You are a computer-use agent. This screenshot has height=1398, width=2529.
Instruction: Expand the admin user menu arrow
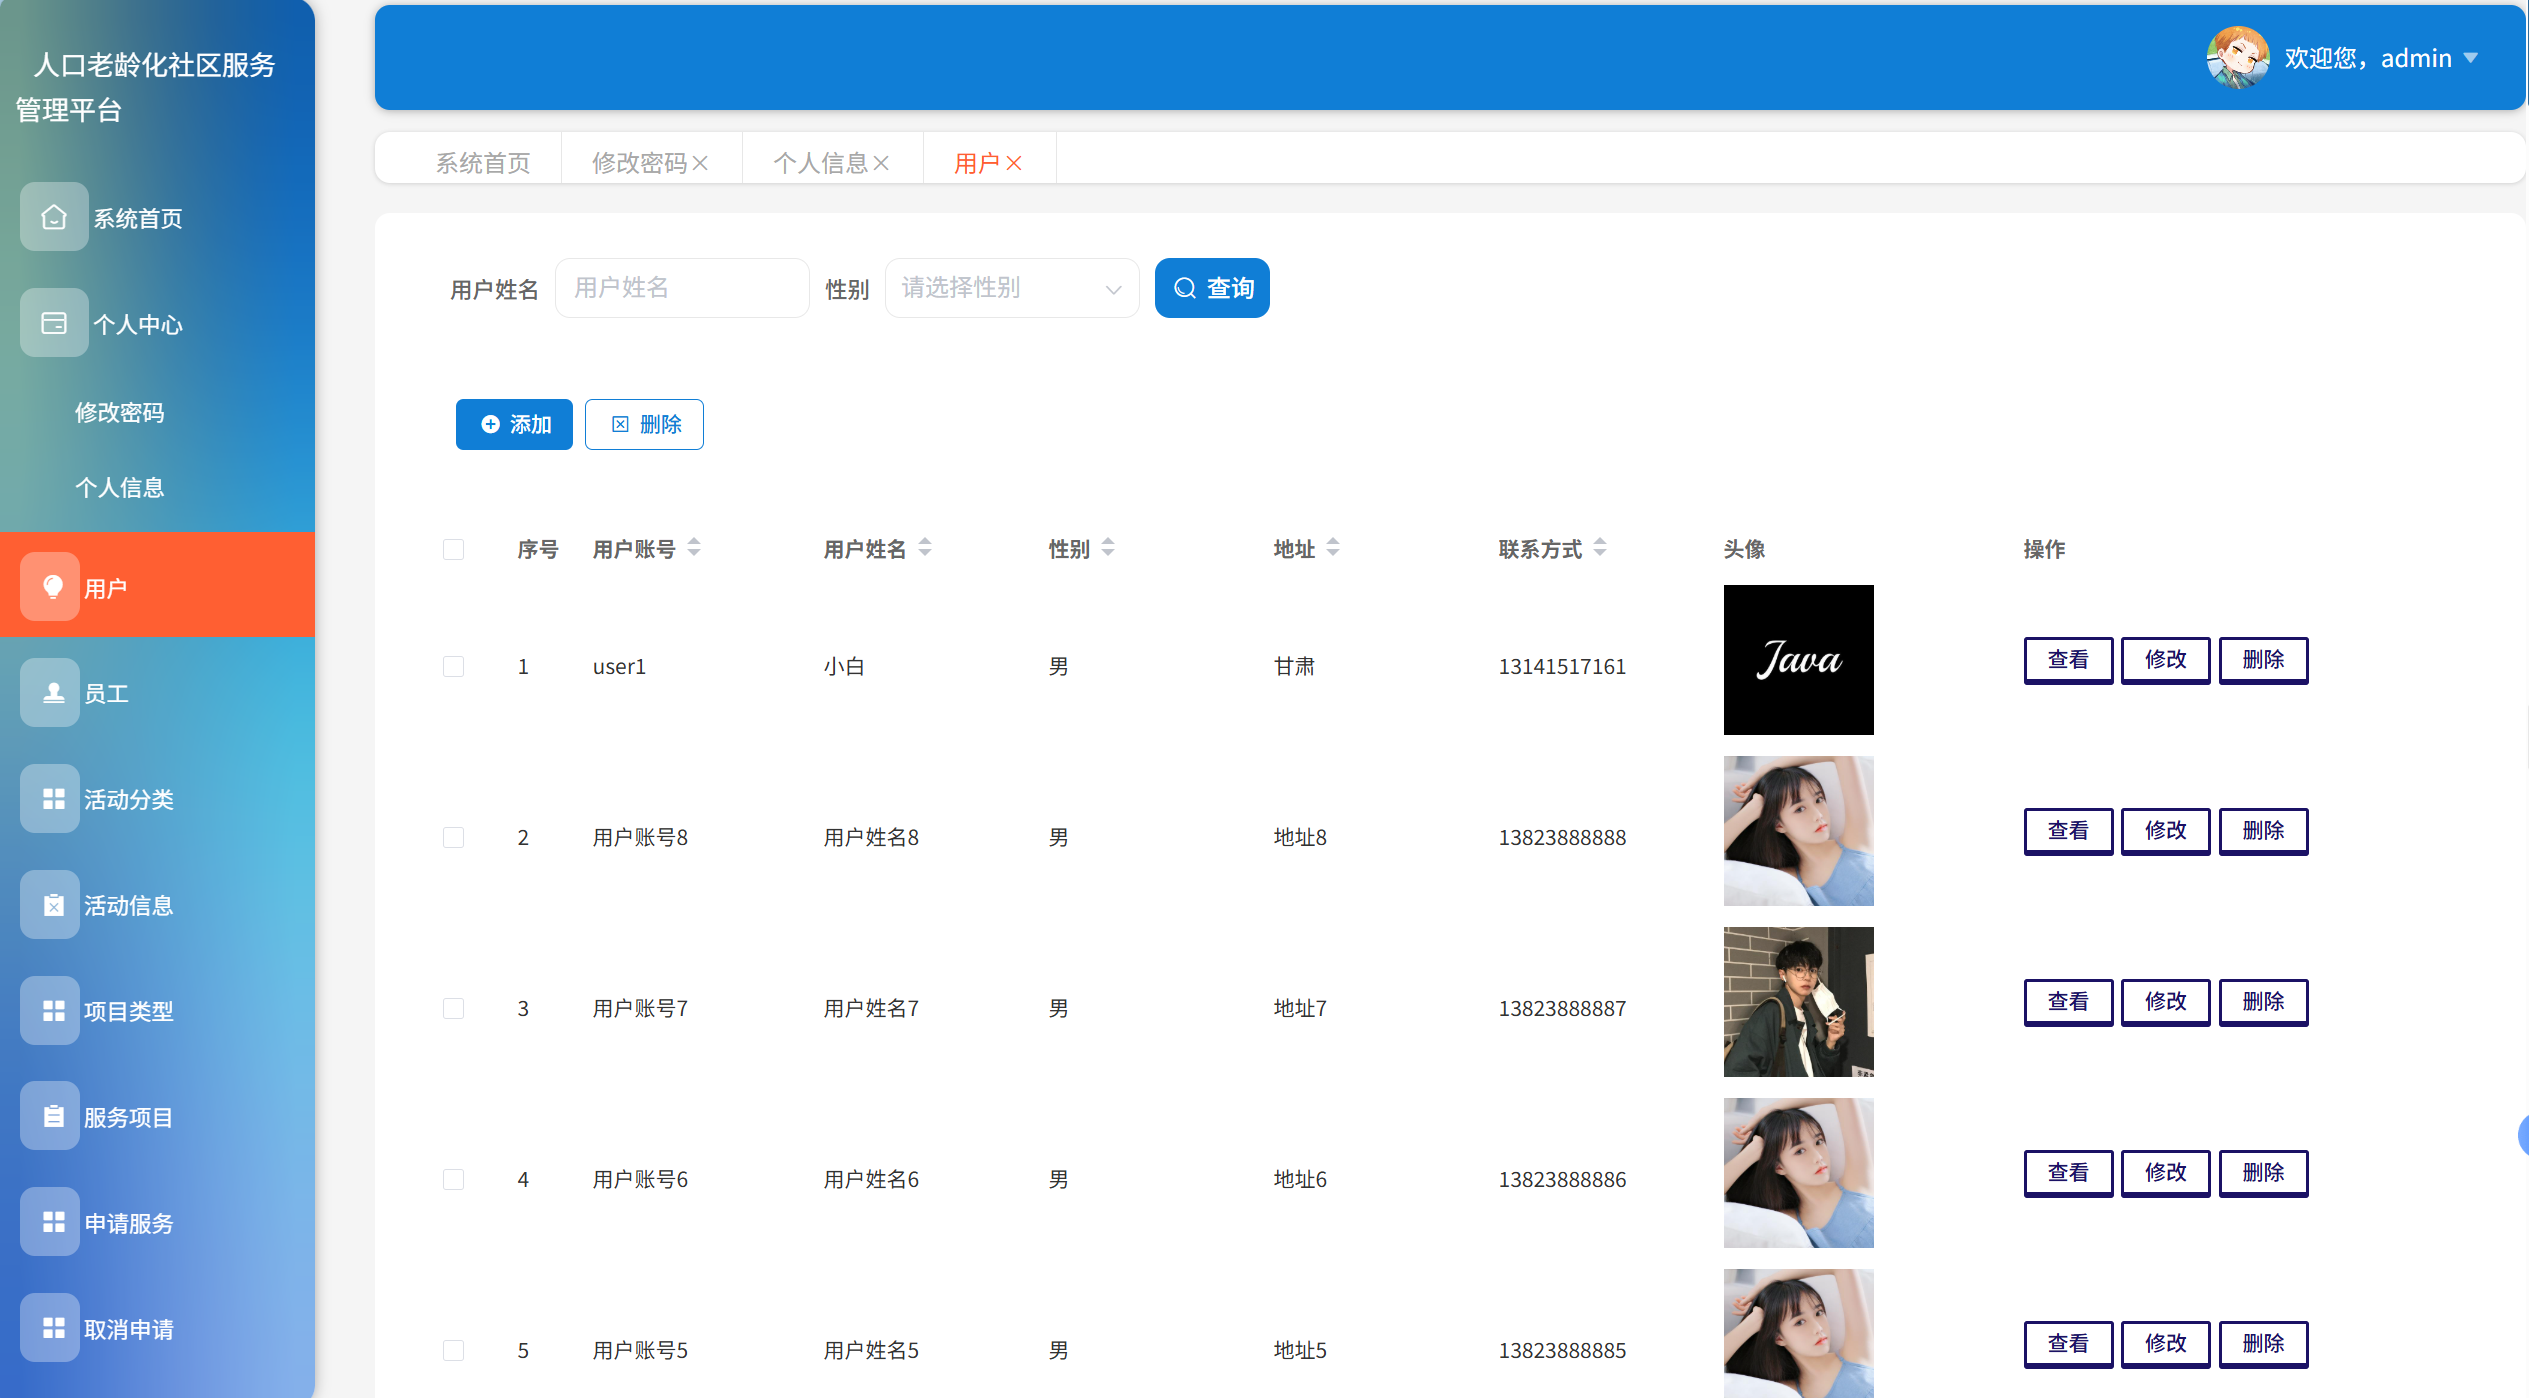[x=2471, y=58]
